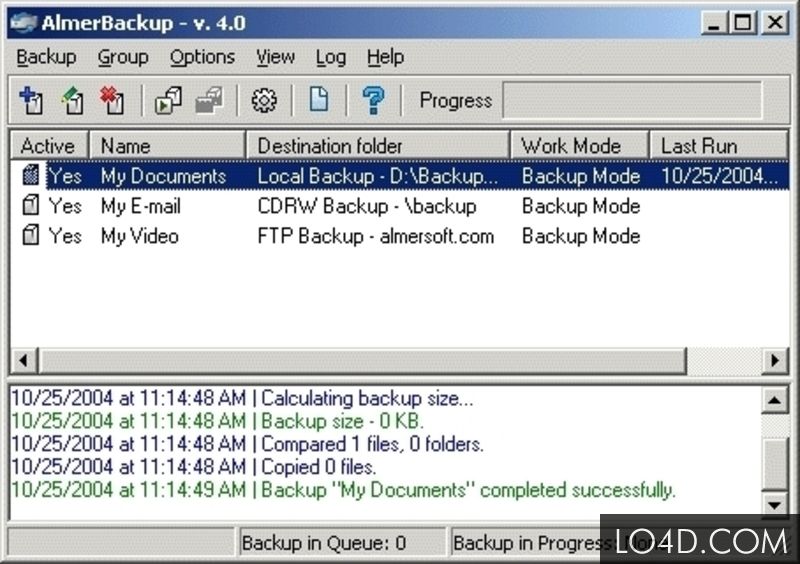Viewport: 800px width, 564px height.
Task: Click the horizontal scrollbar thumb of the list
Action: [x=362, y=360]
